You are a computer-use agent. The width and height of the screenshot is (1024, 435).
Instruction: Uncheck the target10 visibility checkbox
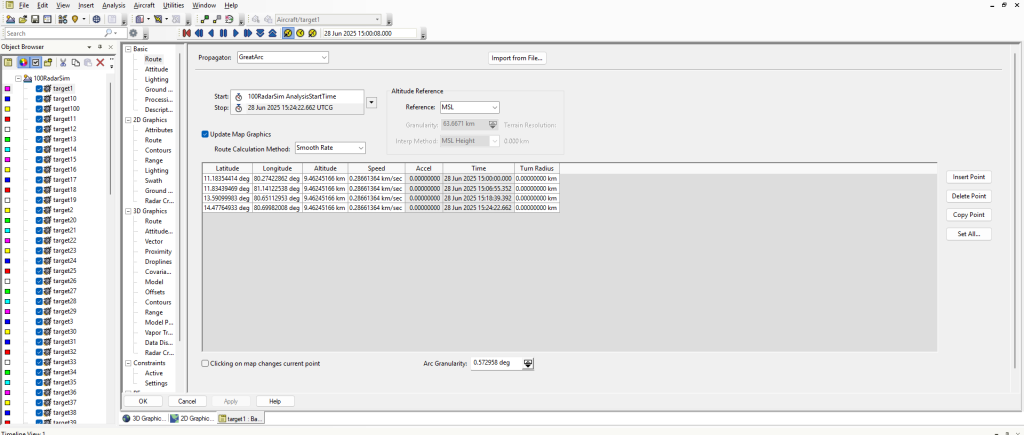point(39,99)
